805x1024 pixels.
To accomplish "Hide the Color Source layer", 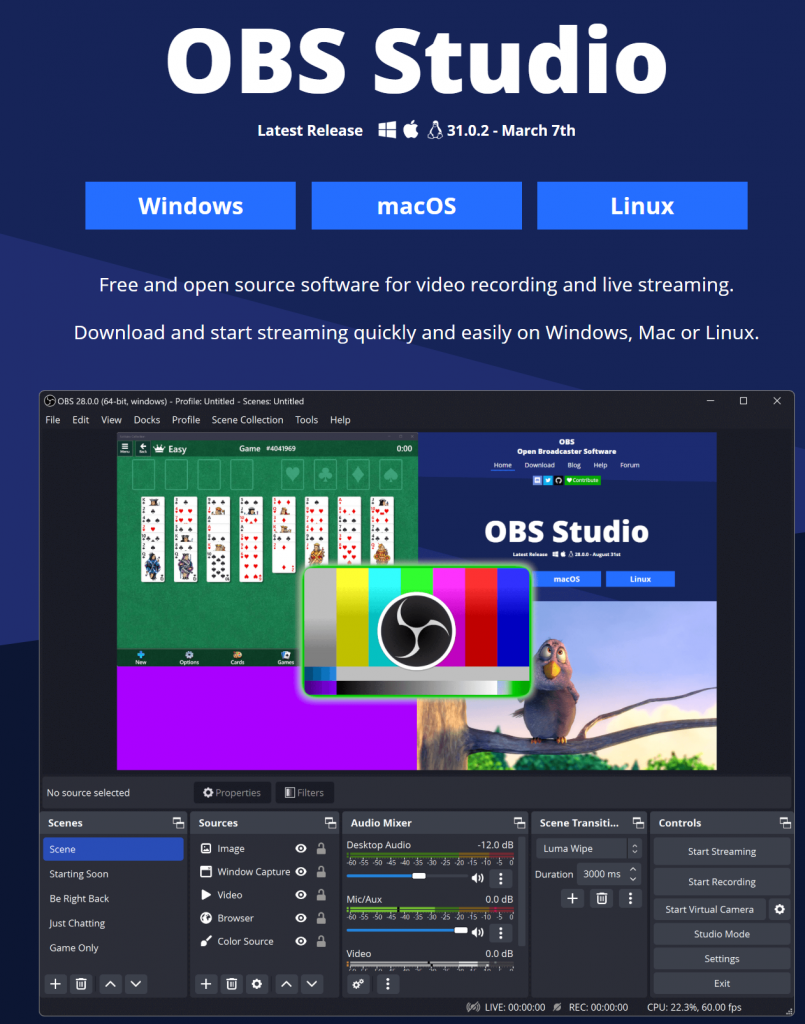I will (x=301, y=941).
